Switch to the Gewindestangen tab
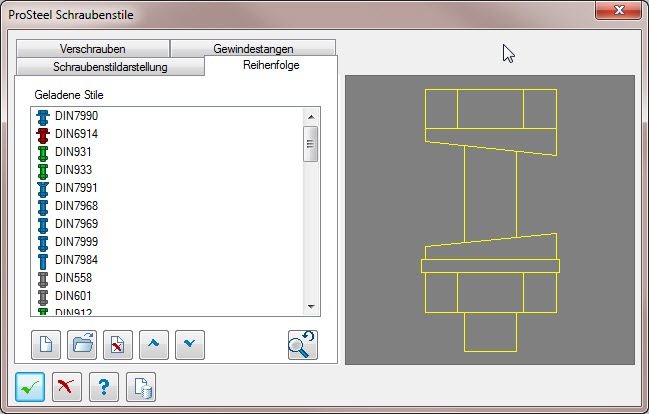Screen dimensions: 649x414 click(x=253, y=49)
